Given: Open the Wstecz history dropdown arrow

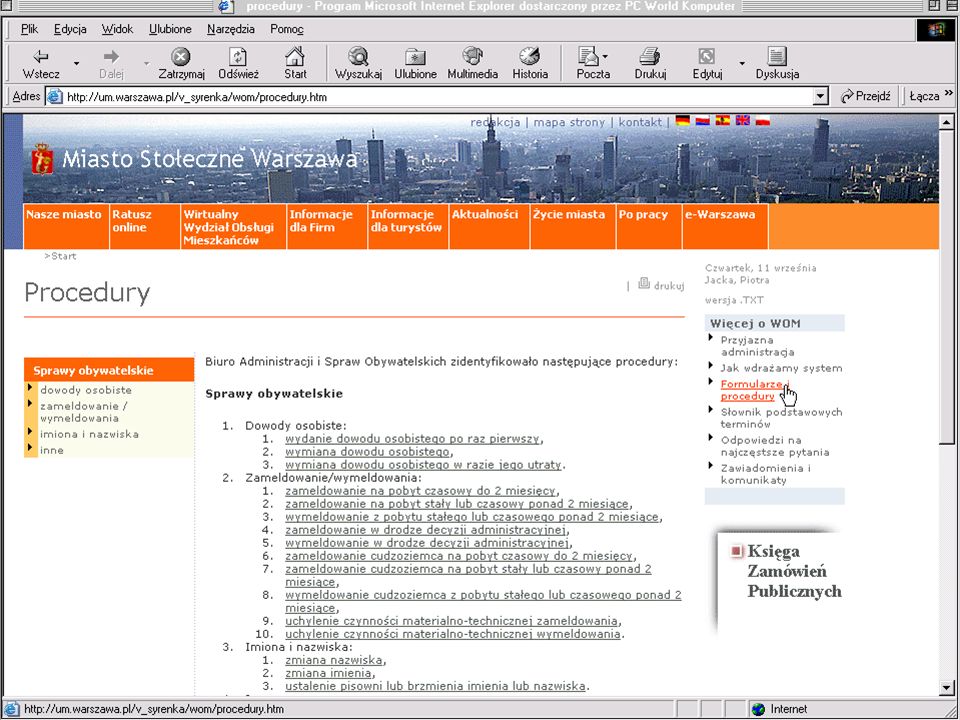Looking at the screenshot, I should pos(77,64).
